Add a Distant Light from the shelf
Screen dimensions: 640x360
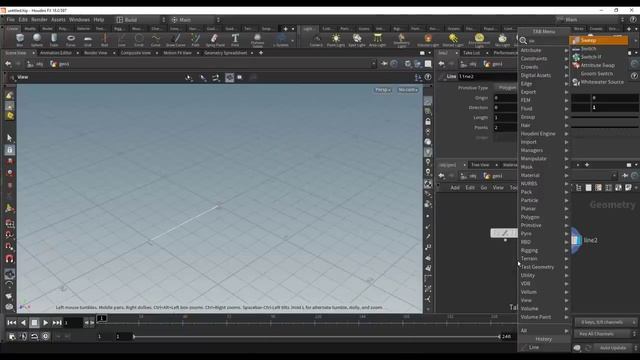(453, 40)
